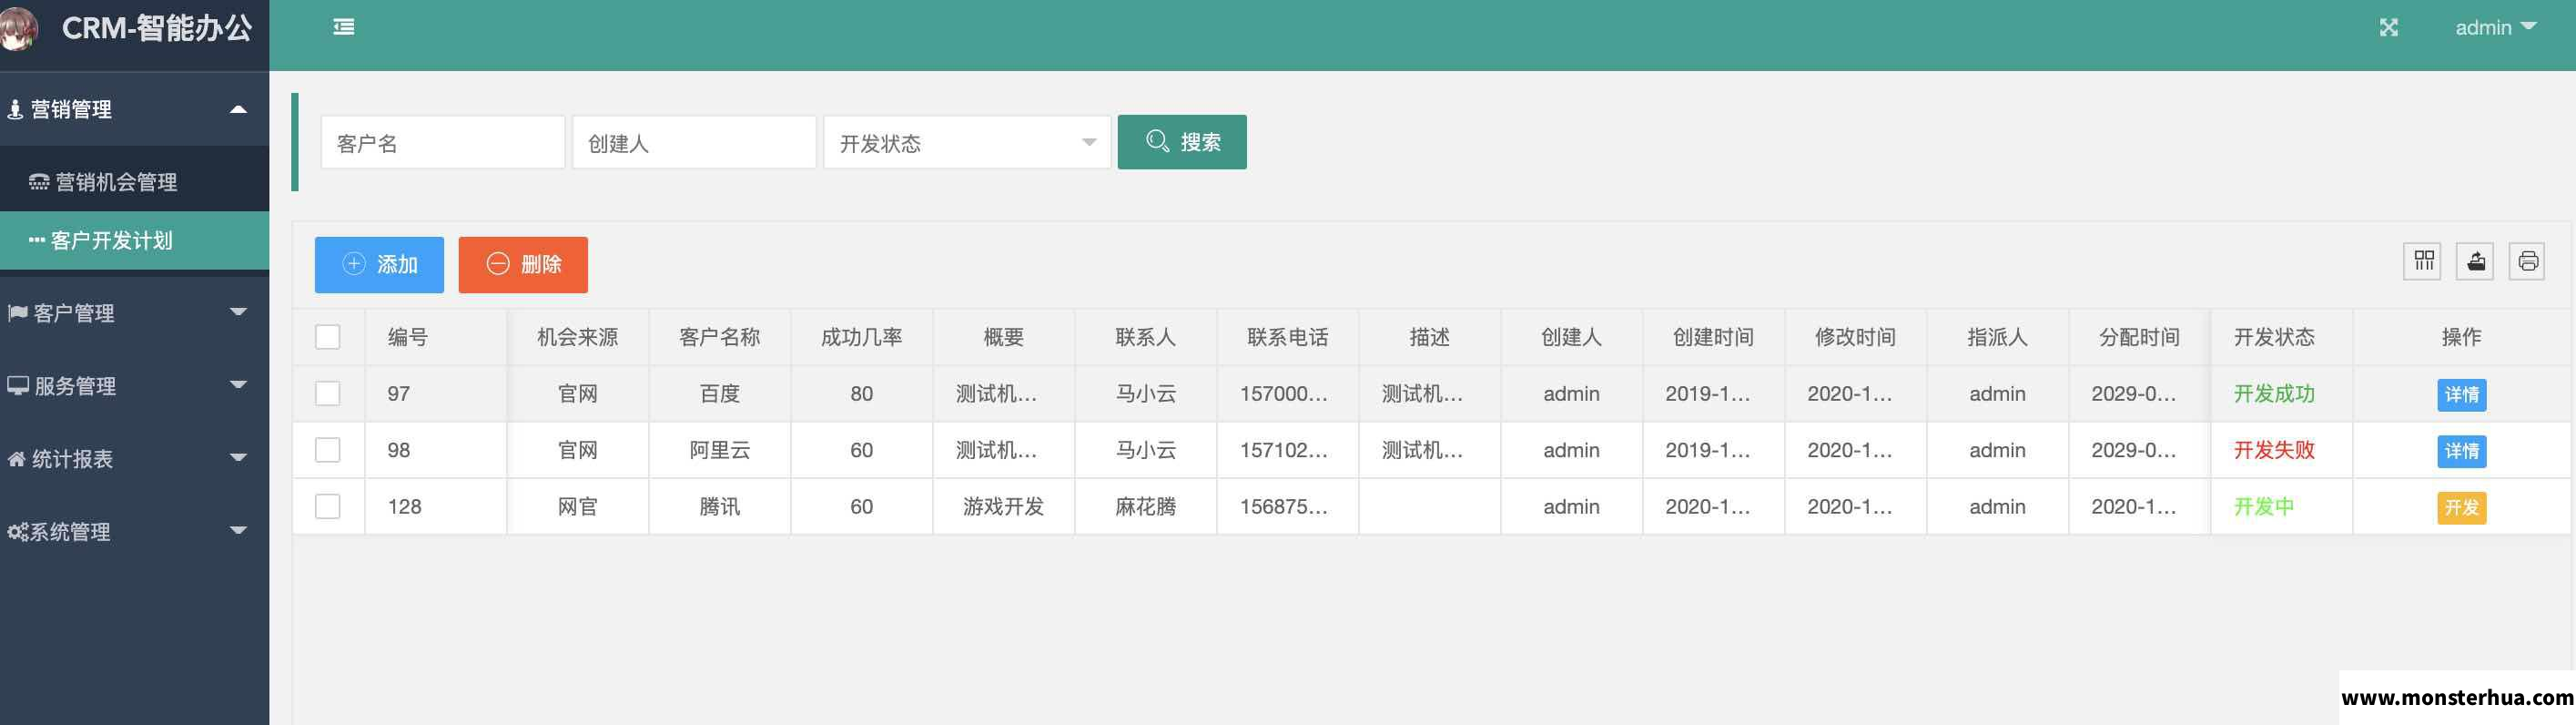The height and width of the screenshot is (725, 2576).
Task: Click the 操作 column header
Action: [x=2461, y=337]
